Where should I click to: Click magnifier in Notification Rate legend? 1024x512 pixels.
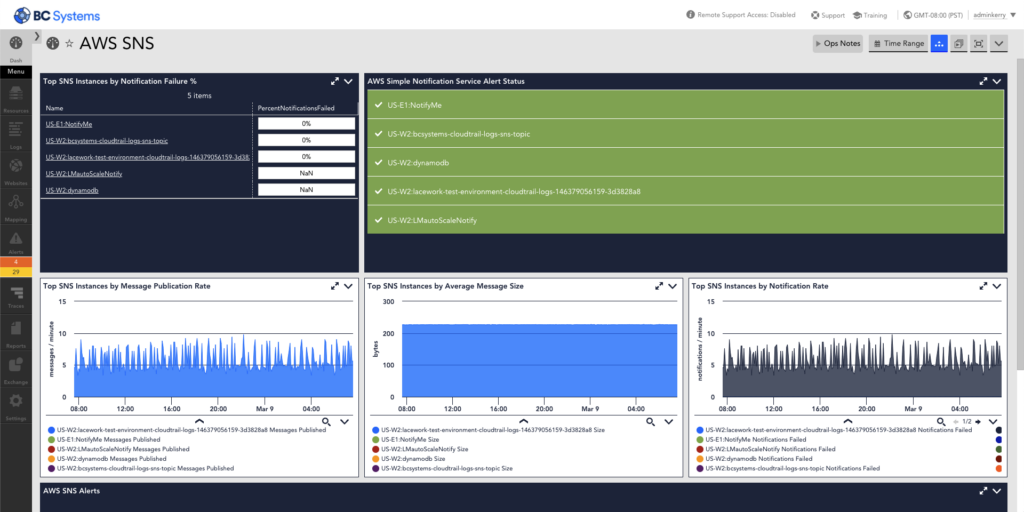[x=941, y=422]
